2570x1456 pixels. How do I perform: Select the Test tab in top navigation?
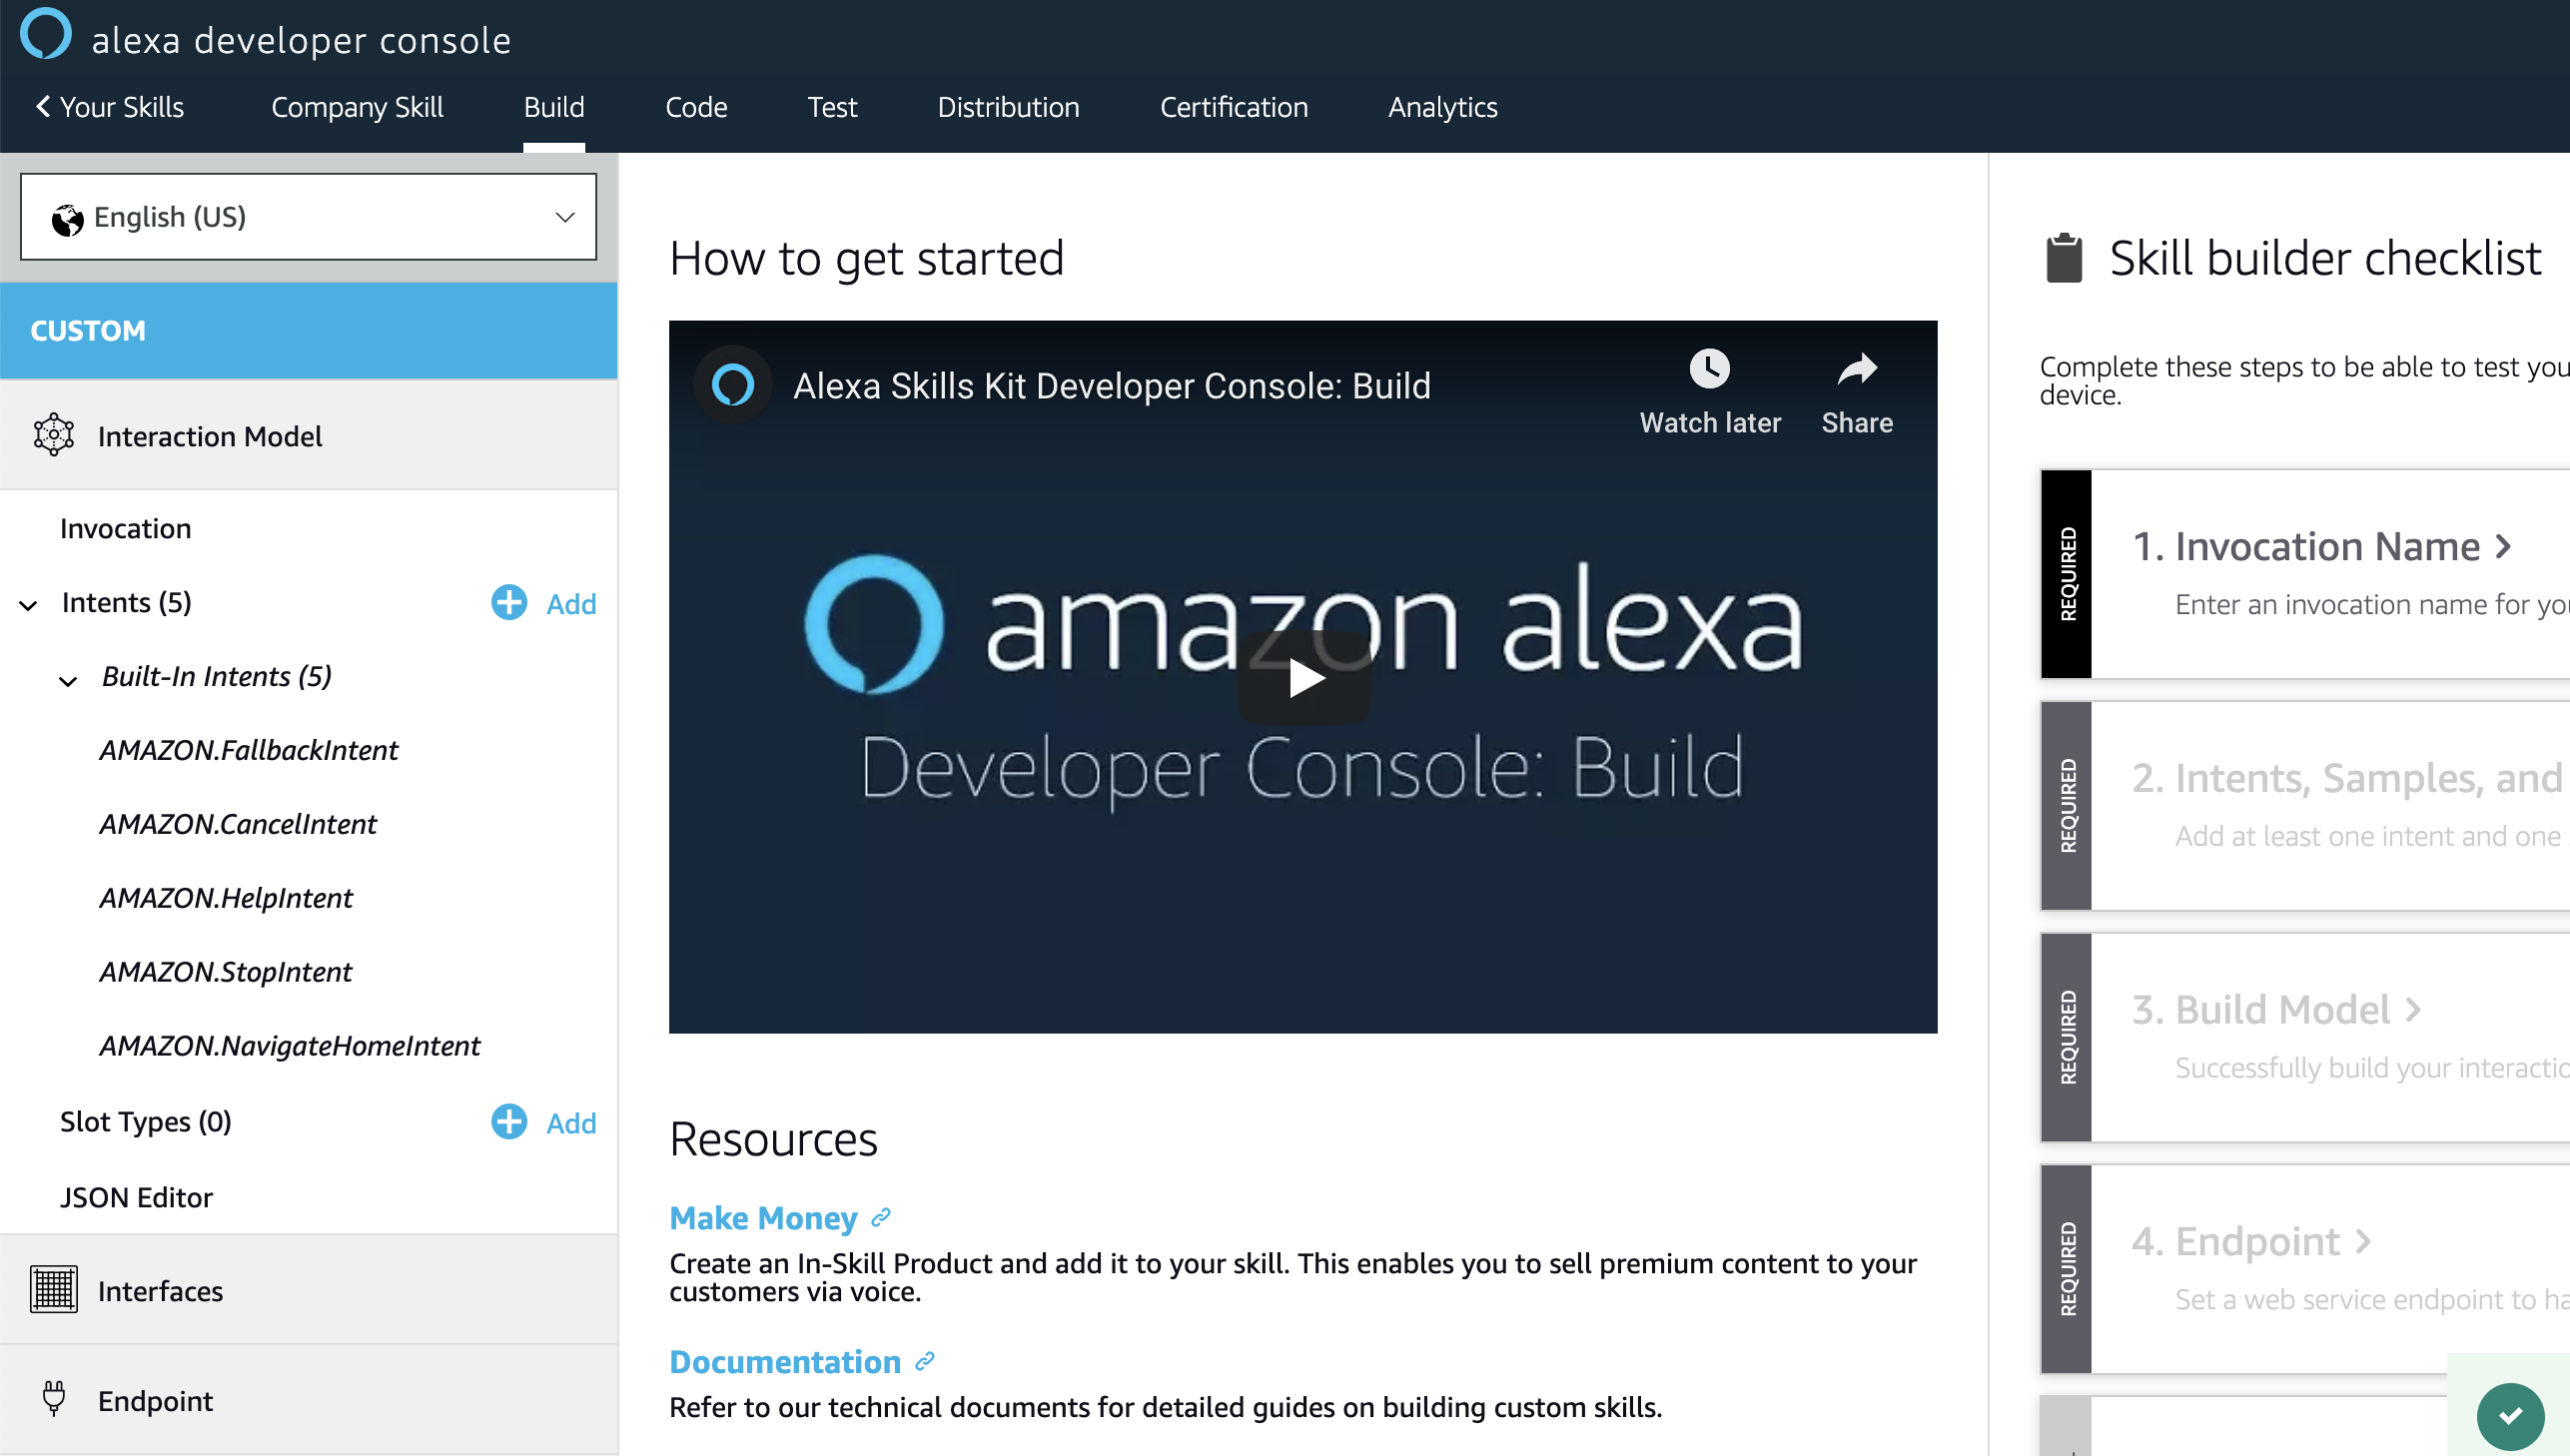tap(831, 106)
